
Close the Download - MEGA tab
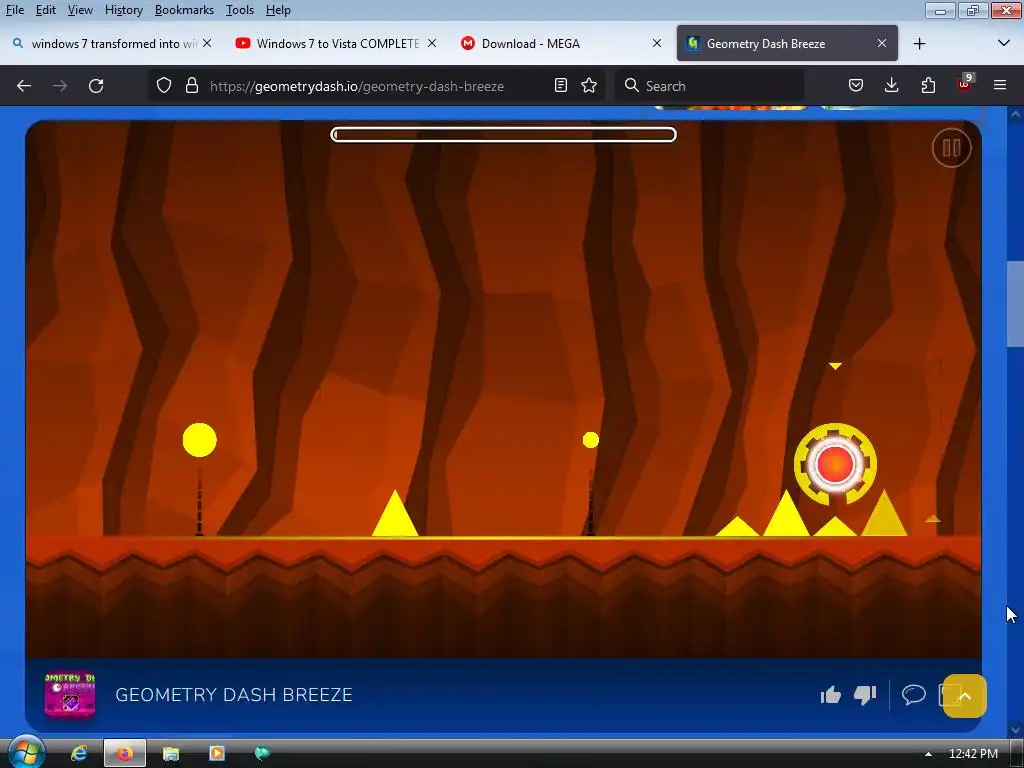point(657,43)
